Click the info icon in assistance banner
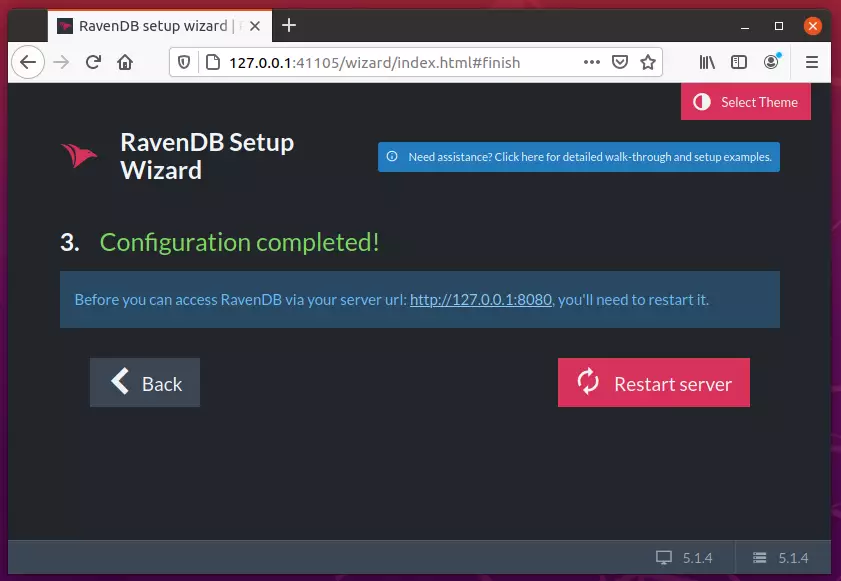841x581 pixels. point(392,156)
